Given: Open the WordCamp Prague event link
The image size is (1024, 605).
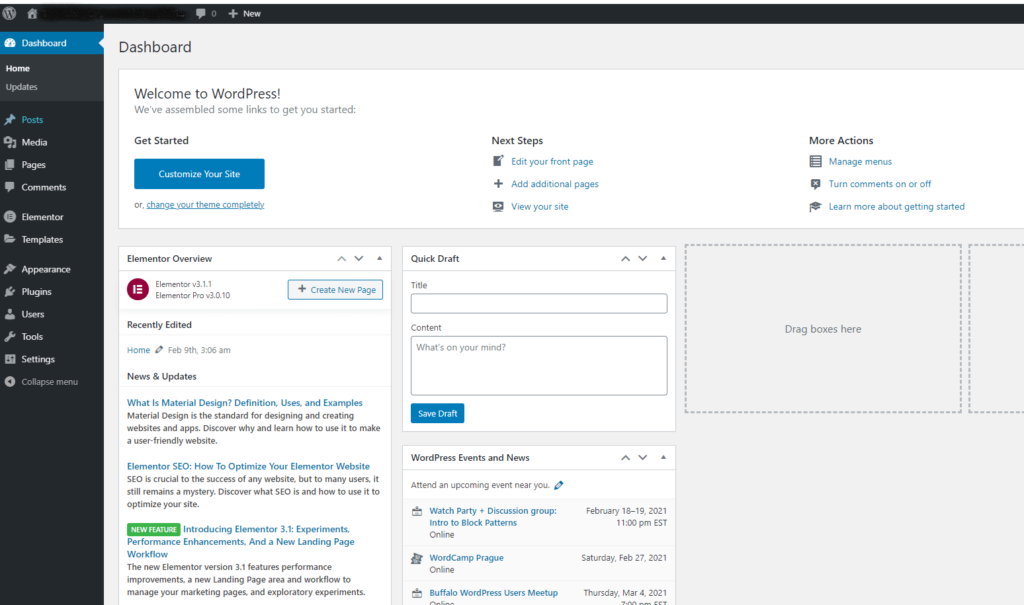Looking at the screenshot, I should 466,558.
